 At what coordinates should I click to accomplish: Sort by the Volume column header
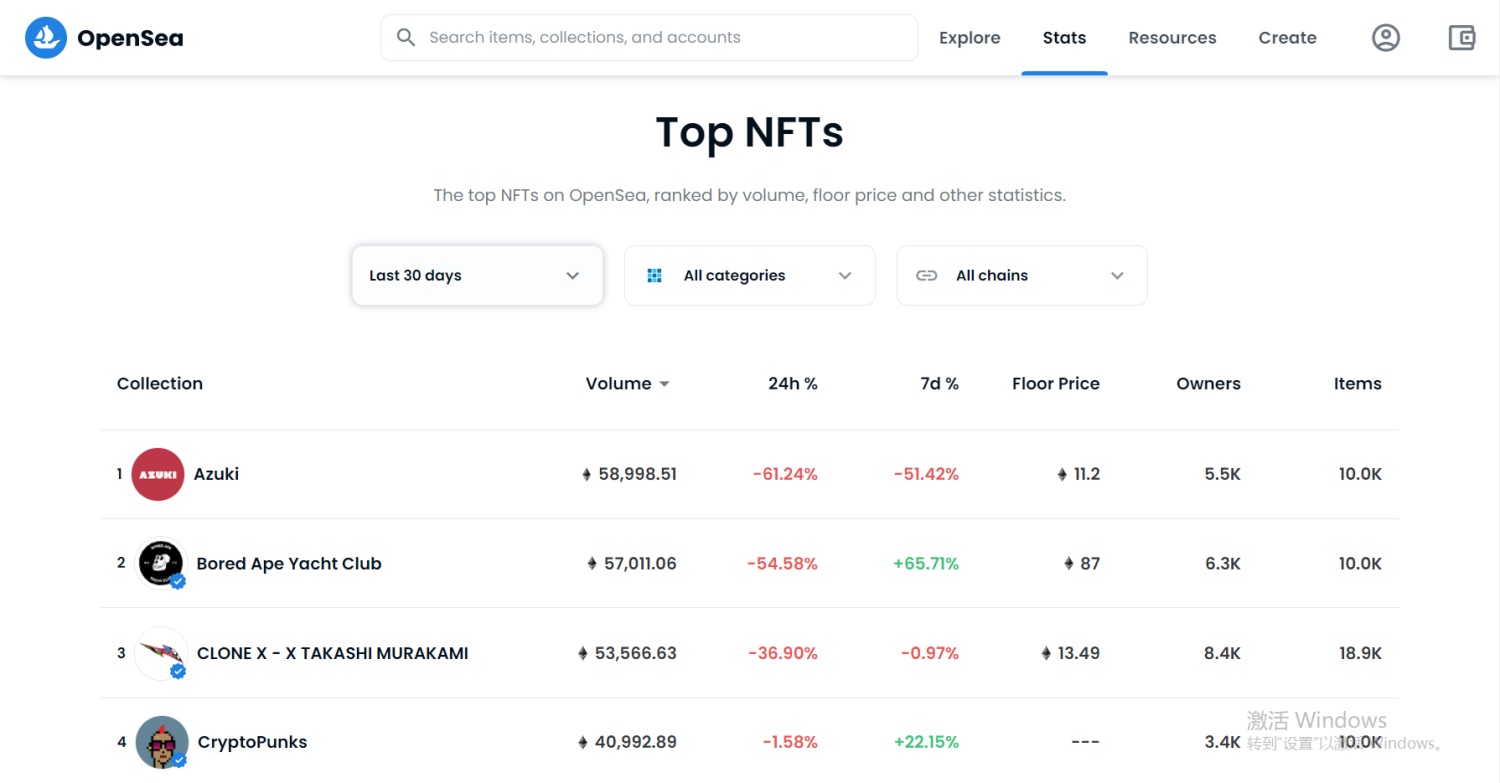pyautogui.click(x=618, y=384)
